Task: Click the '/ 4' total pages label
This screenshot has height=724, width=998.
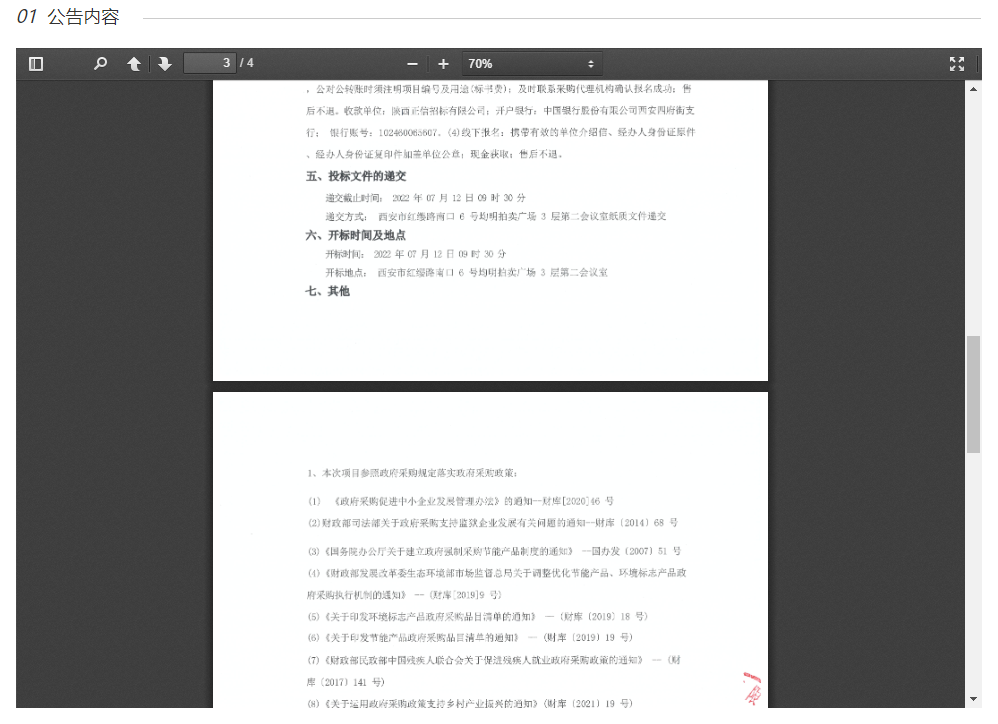Action: (247, 64)
